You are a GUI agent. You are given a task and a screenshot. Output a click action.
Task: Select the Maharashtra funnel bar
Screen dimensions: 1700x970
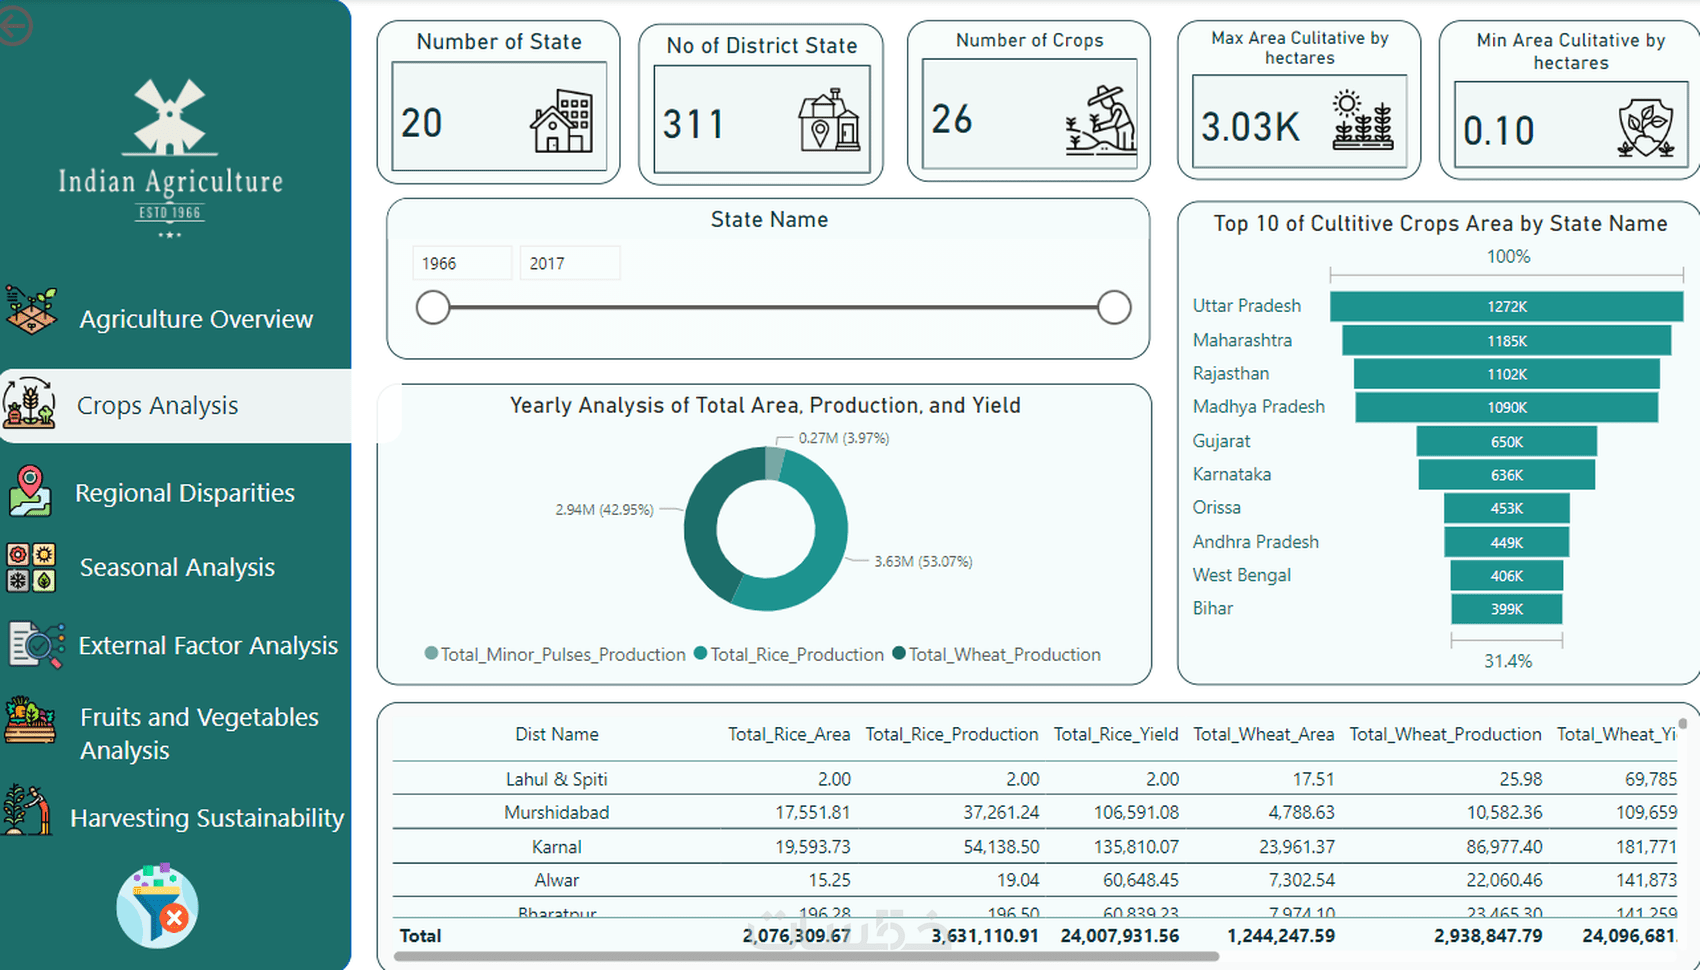[x=1506, y=341]
